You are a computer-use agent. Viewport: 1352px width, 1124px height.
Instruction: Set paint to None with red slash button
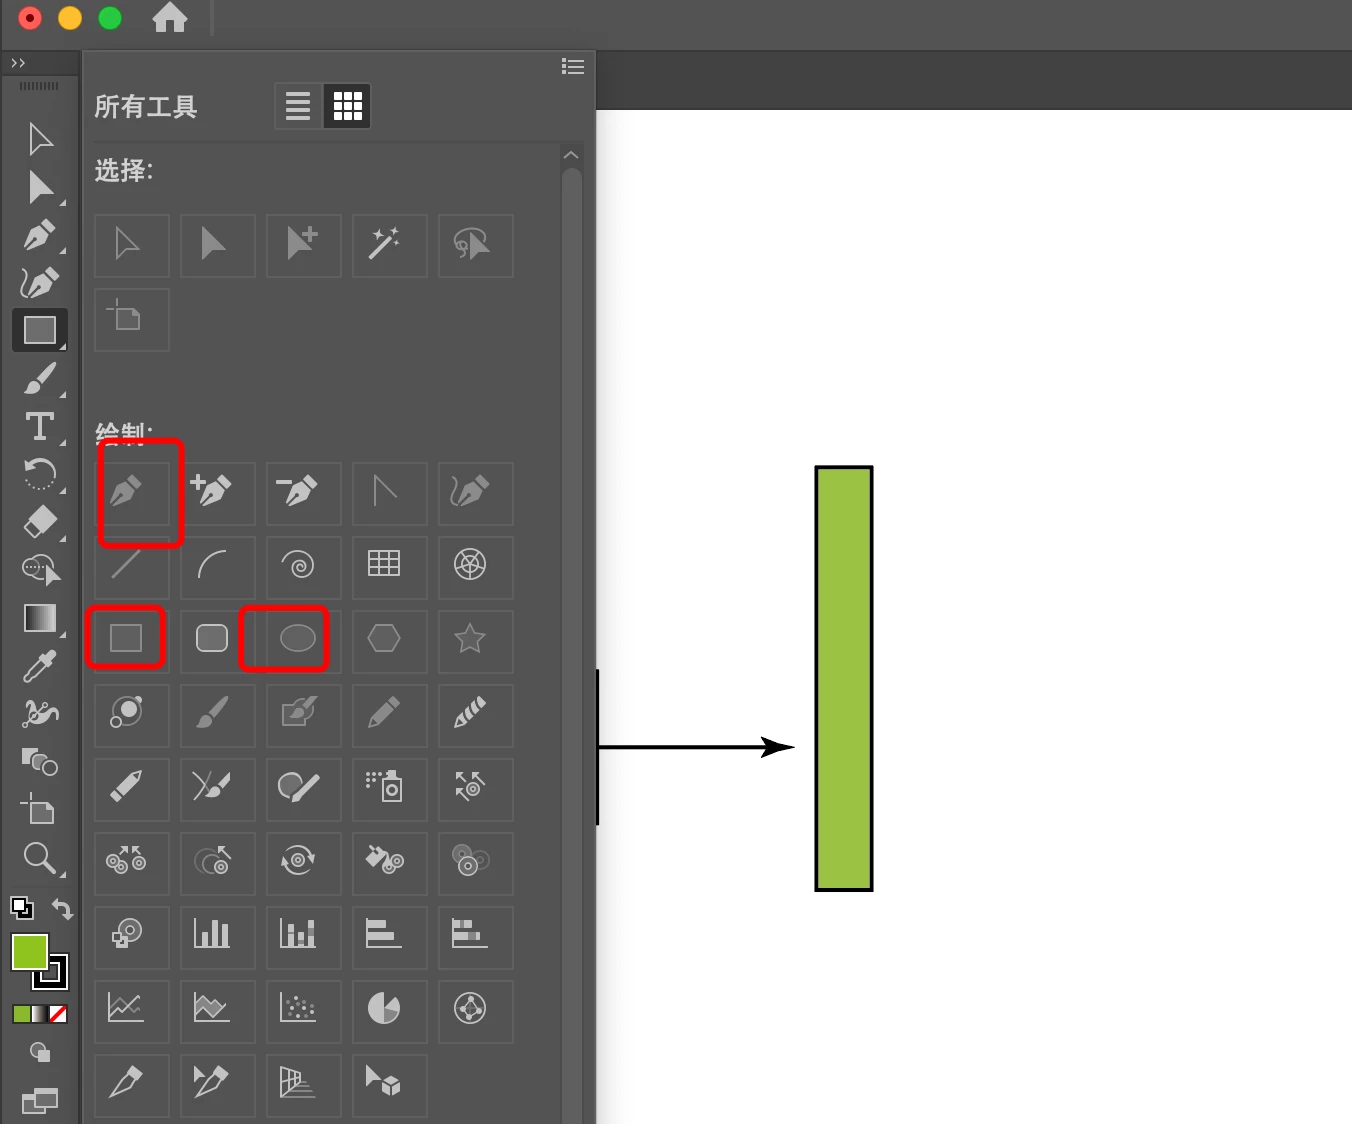pyautogui.click(x=59, y=1014)
